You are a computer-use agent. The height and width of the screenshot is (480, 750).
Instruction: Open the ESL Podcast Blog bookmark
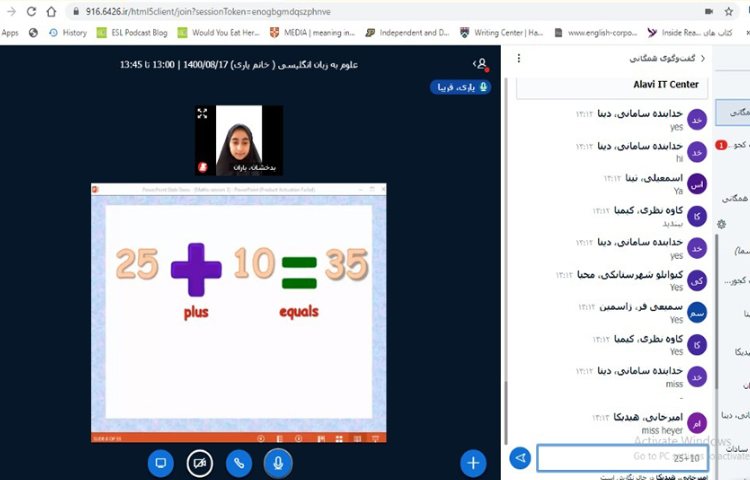132,33
